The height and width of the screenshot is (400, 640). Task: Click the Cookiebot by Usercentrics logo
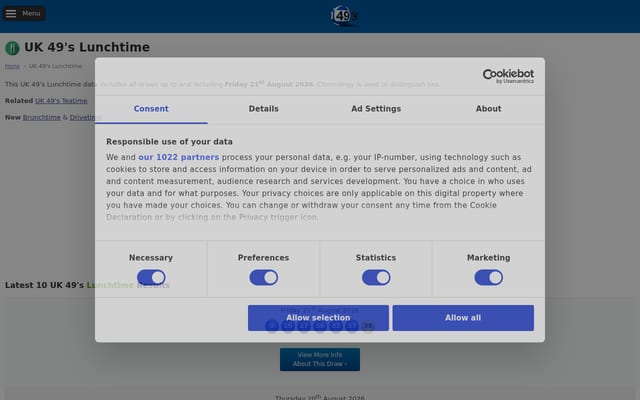coord(508,76)
